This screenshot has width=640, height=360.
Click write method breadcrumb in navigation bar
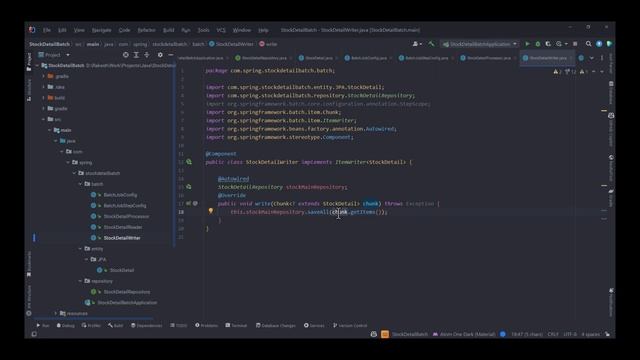(x=268, y=44)
